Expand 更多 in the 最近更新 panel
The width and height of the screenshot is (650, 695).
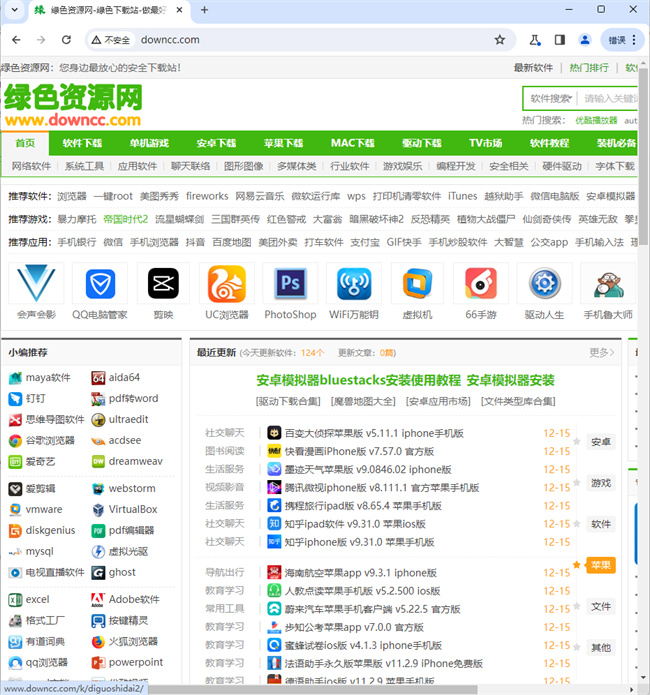pyautogui.click(x=601, y=352)
